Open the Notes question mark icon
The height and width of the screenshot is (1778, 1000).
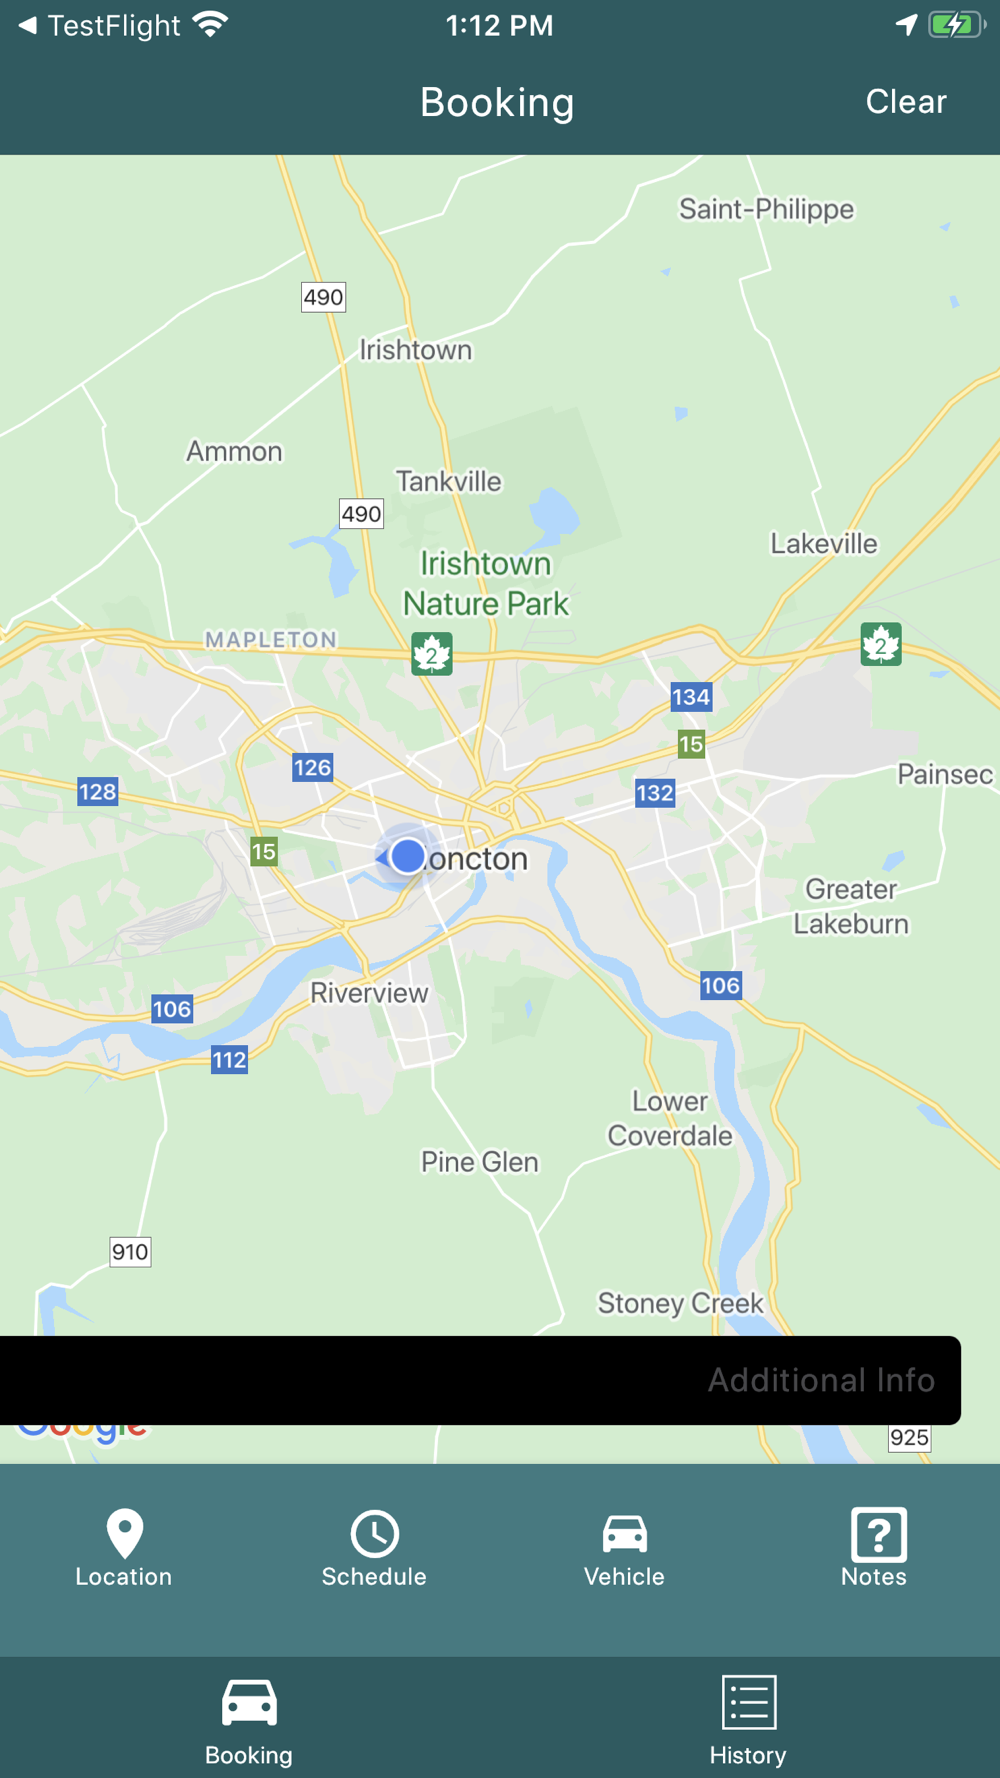(878, 1534)
